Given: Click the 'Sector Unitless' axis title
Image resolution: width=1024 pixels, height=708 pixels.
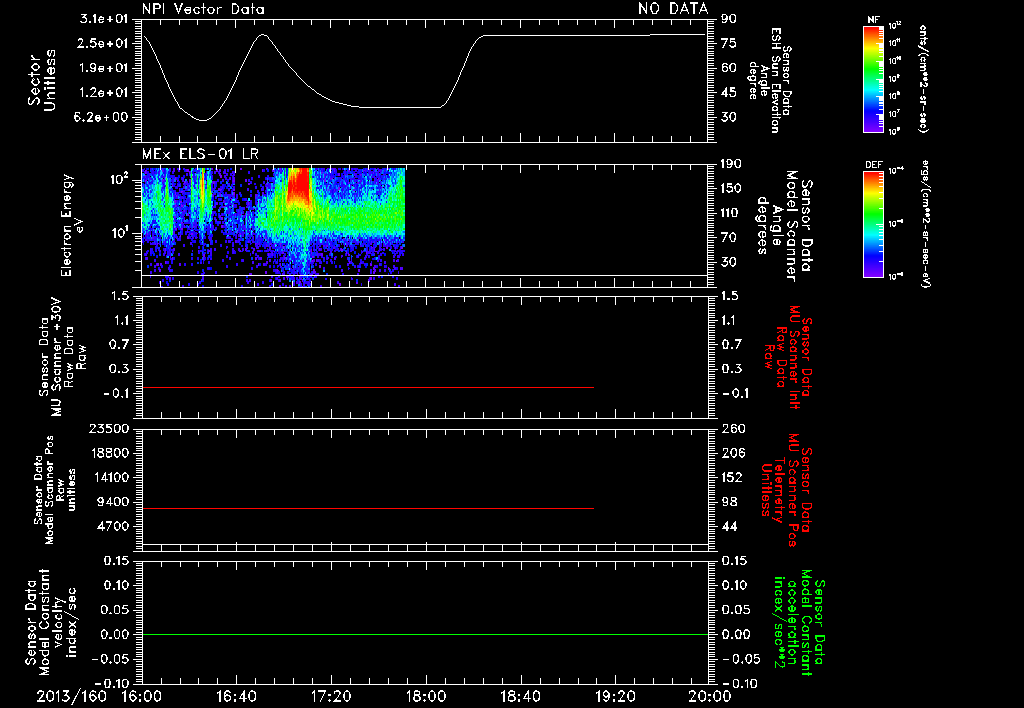Looking at the screenshot, I should (42, 80).
